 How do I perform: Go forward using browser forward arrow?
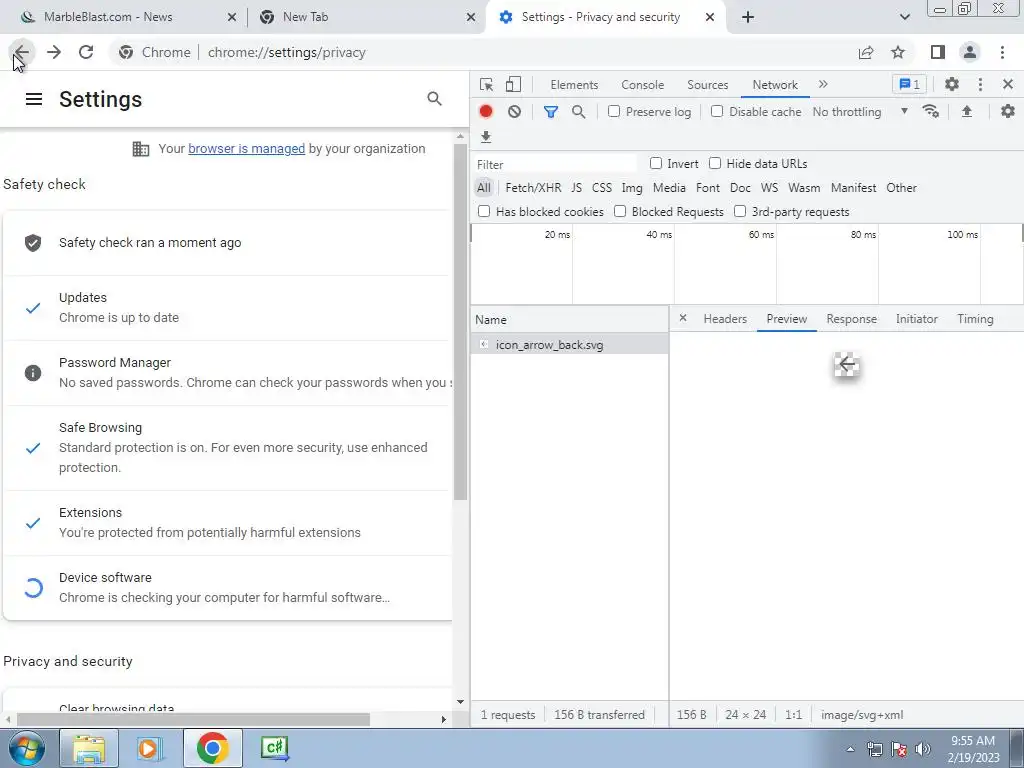(54, 52)
